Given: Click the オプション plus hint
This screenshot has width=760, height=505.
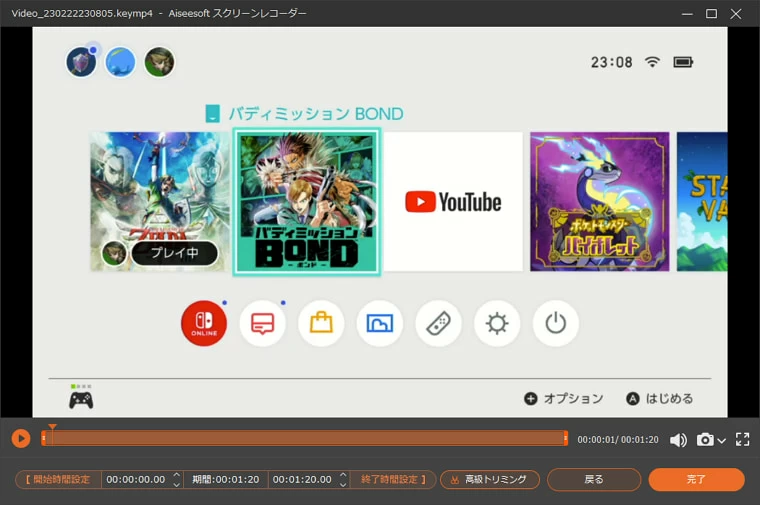Looking at the screenshot, I should tap(564, 398).
